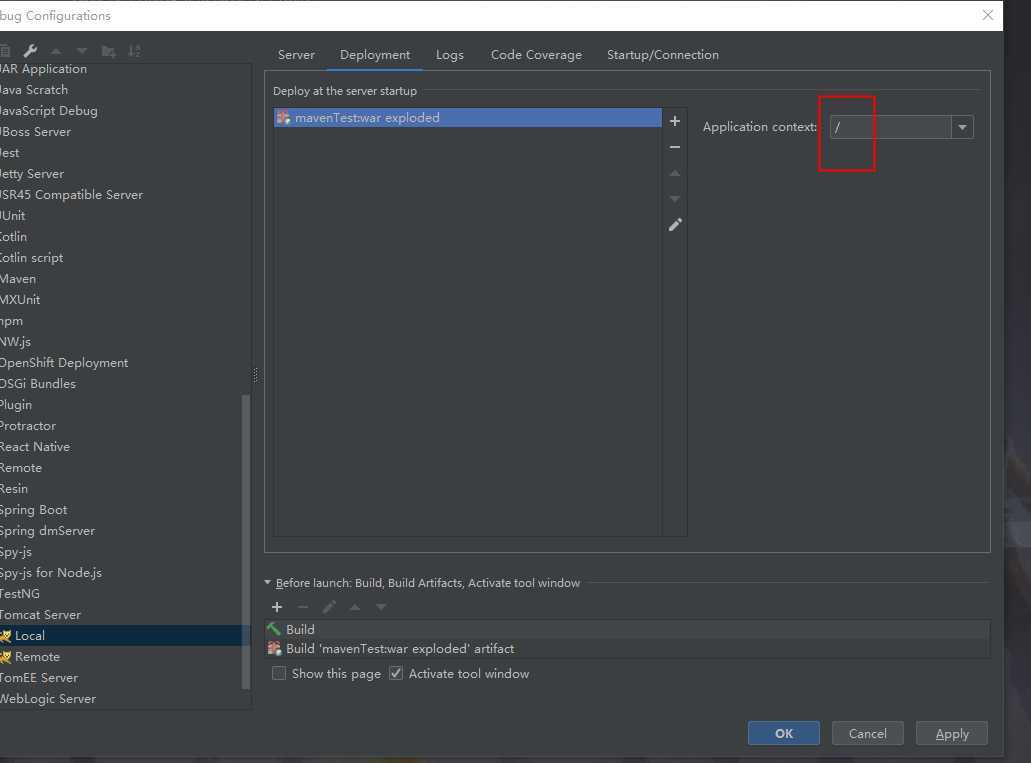
Task: Open the Code Coverage tab
Action: [x=536, y=55]
